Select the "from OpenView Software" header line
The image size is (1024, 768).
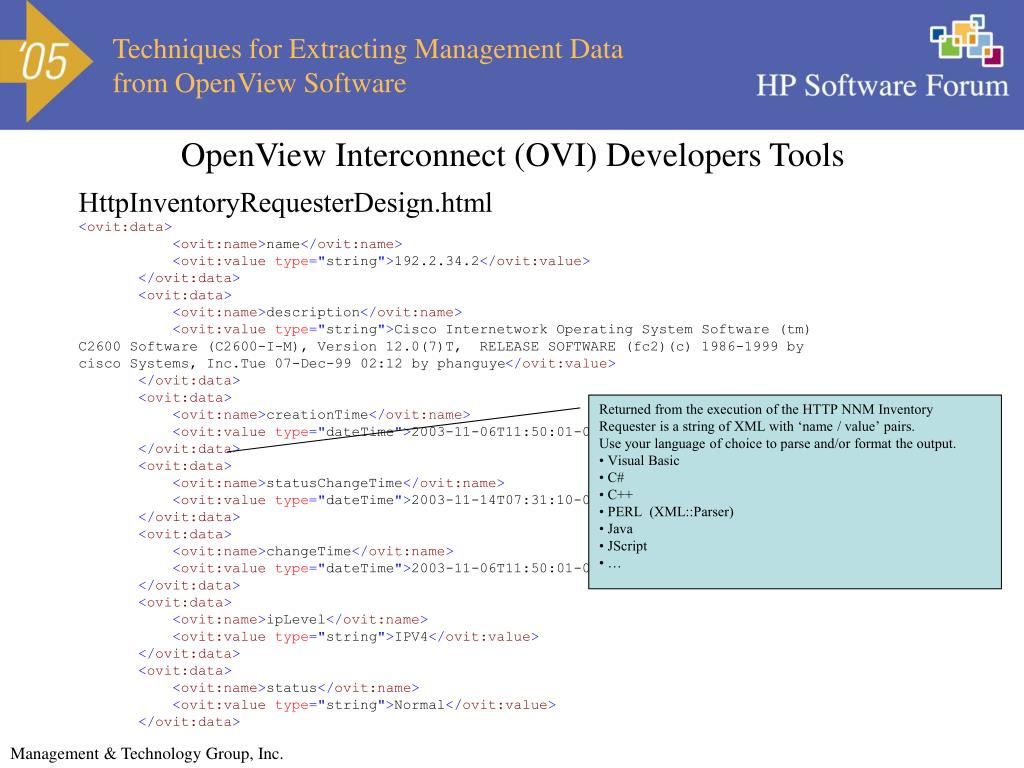(259, 84)
